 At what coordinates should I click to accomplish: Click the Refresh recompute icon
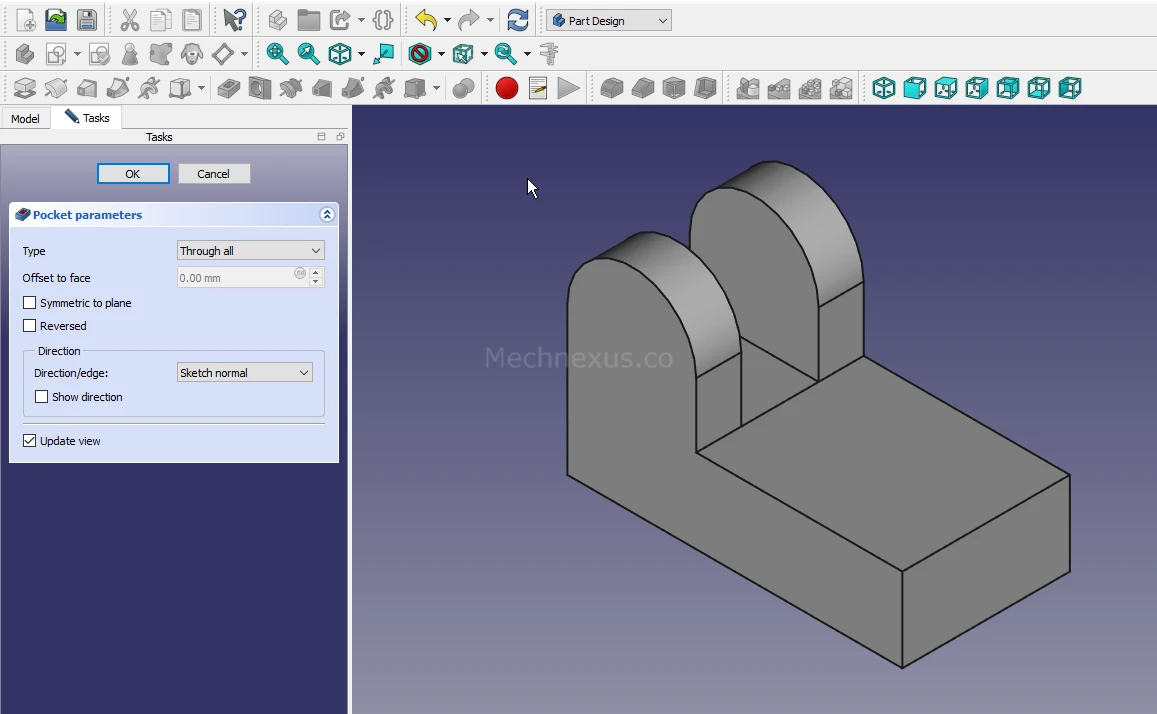coord(517,20)
